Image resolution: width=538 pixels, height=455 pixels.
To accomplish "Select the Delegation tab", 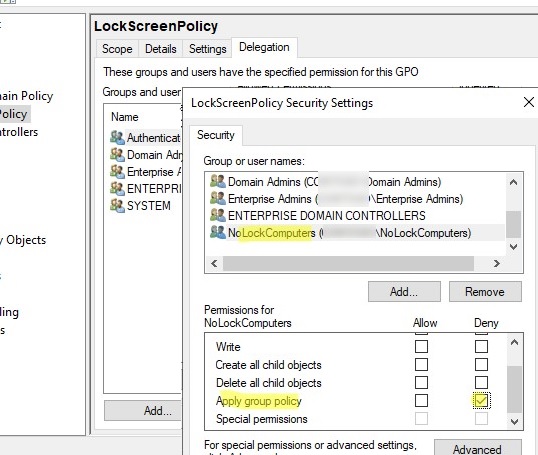I will 264,47.
